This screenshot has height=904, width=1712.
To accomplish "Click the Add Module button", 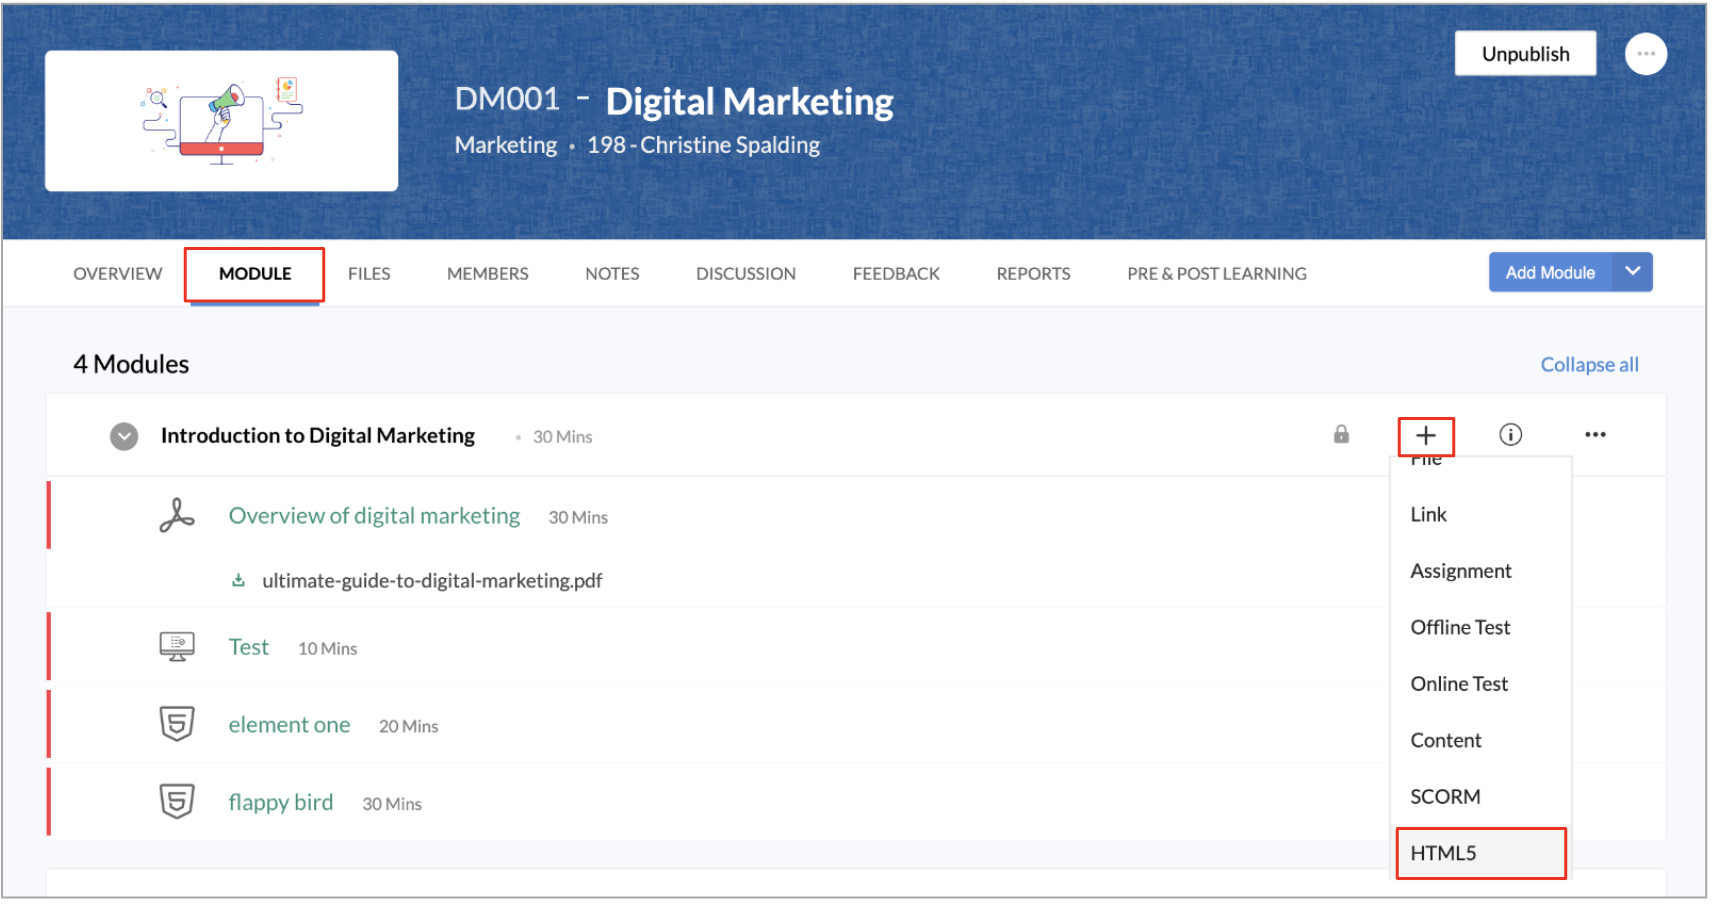I will (x=1550, y=272).
